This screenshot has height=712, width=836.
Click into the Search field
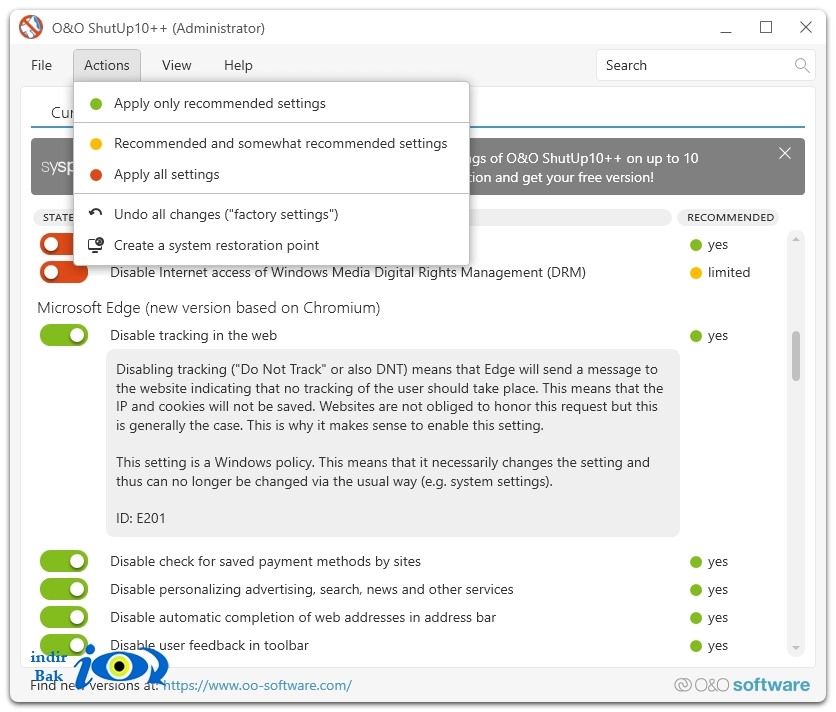(x=698, y=65)
